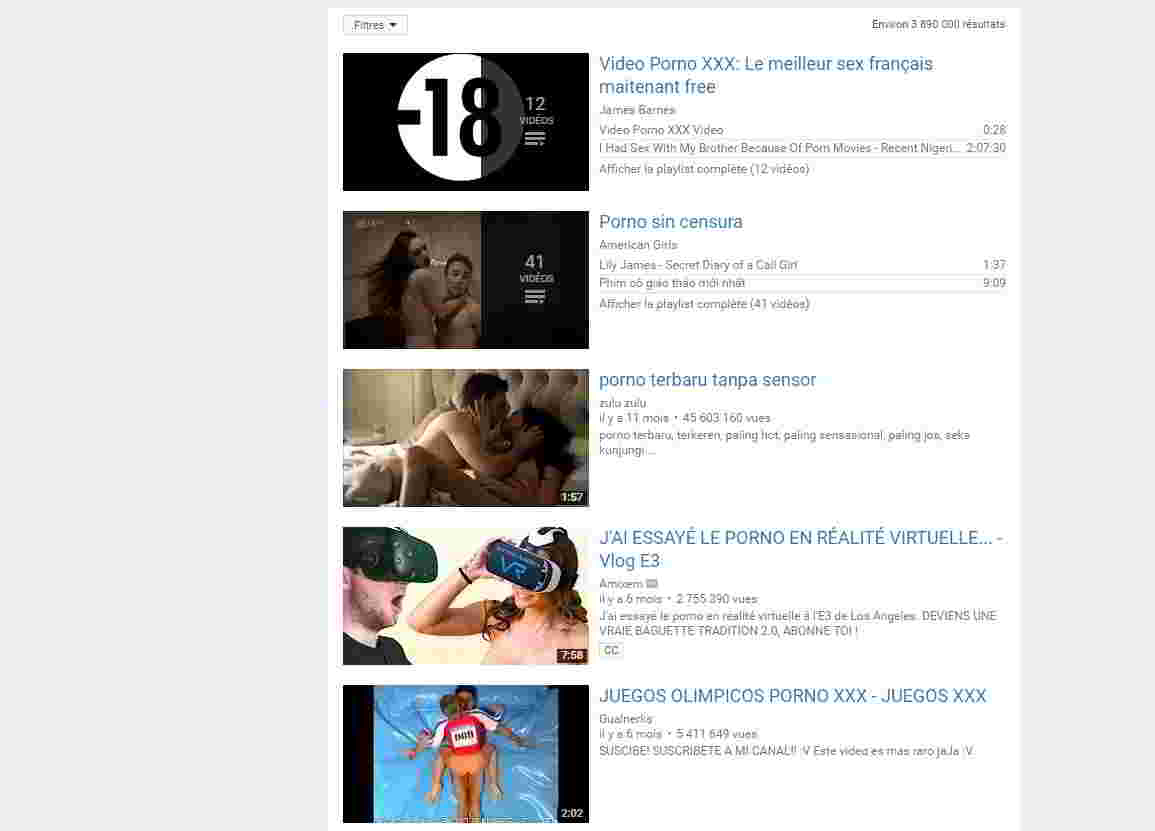The width and height of the screenshot is (1155, 831).
Task: Click the 1:57 duration badge on the thumbnail
Action: point(572,497)
